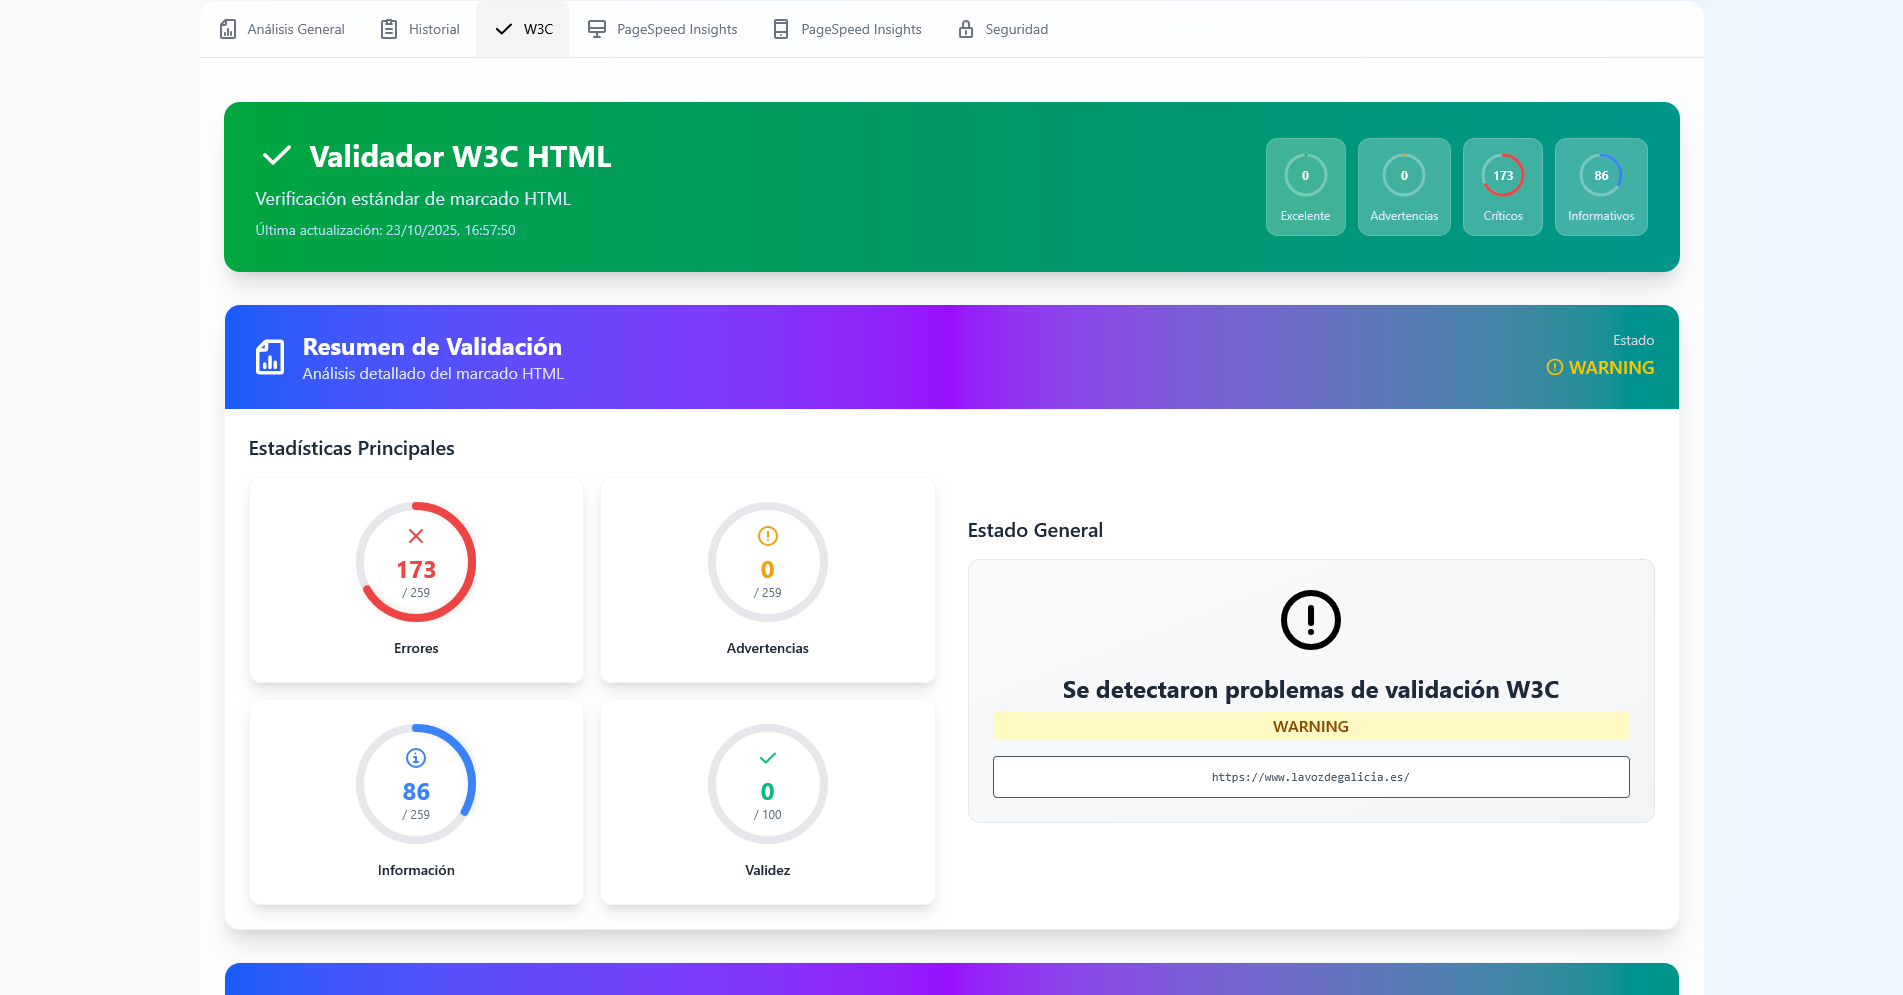Open the Análisis General tab

282,29
